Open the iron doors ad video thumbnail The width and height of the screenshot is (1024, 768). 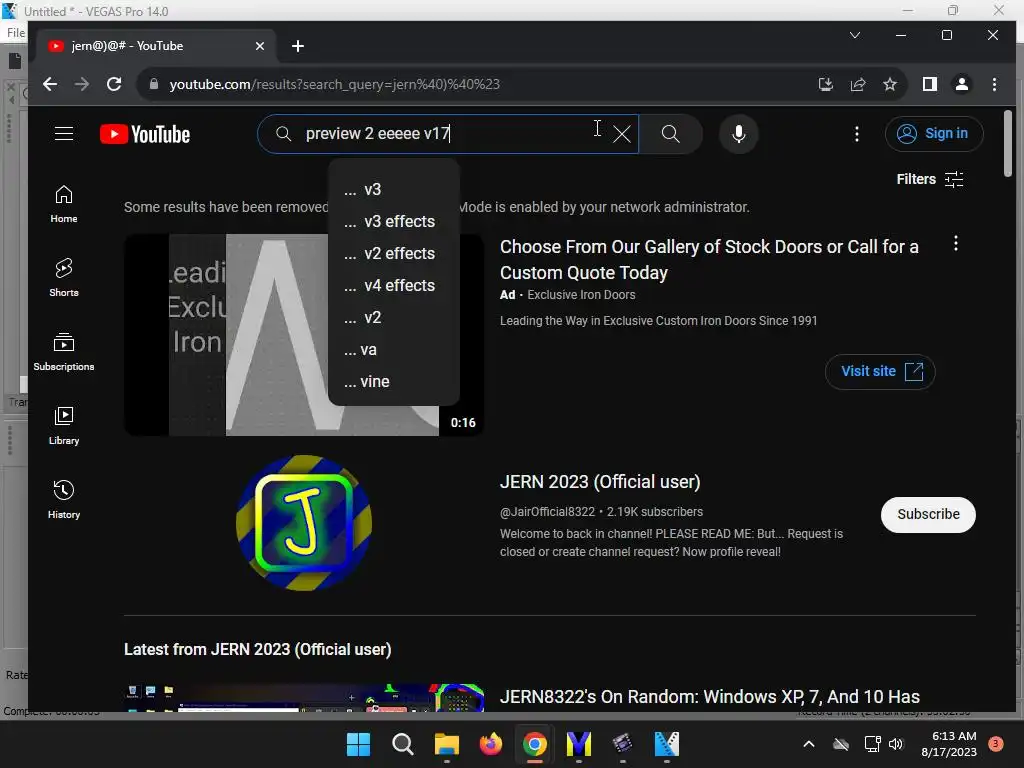pyautogui.click(x=304, y=334)
